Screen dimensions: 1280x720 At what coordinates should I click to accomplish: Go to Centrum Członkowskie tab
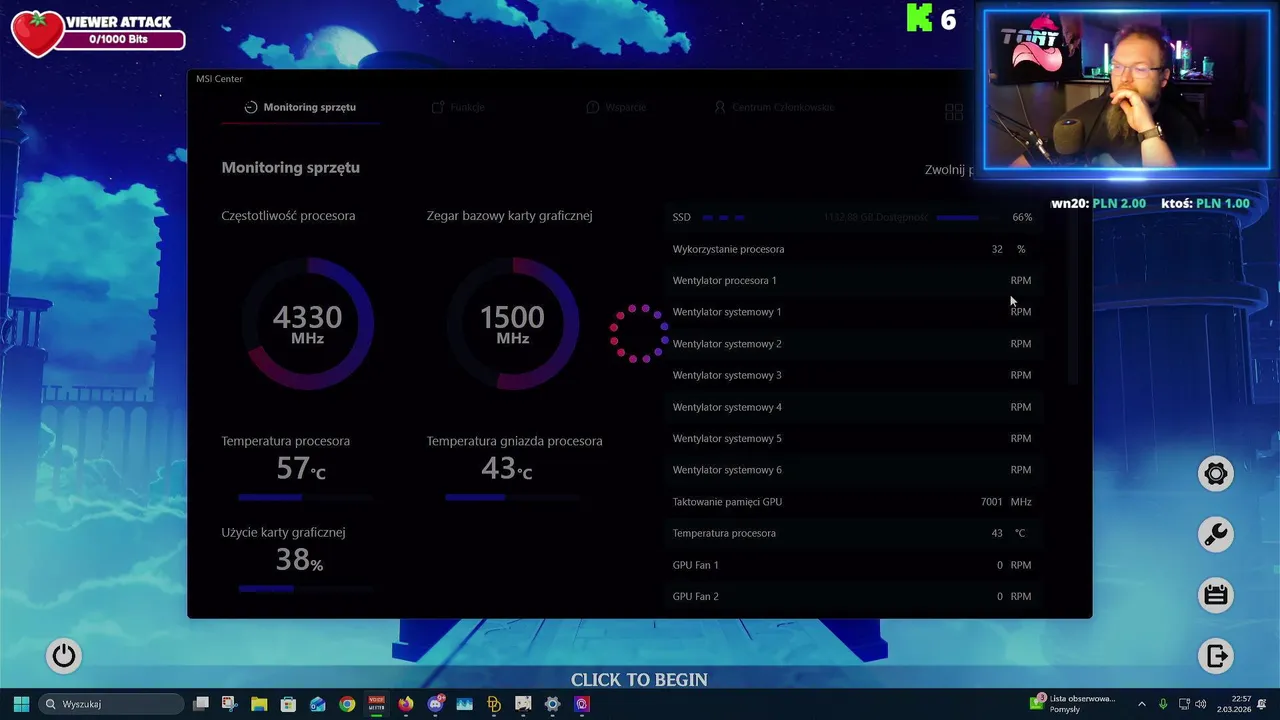coord(773,107)
